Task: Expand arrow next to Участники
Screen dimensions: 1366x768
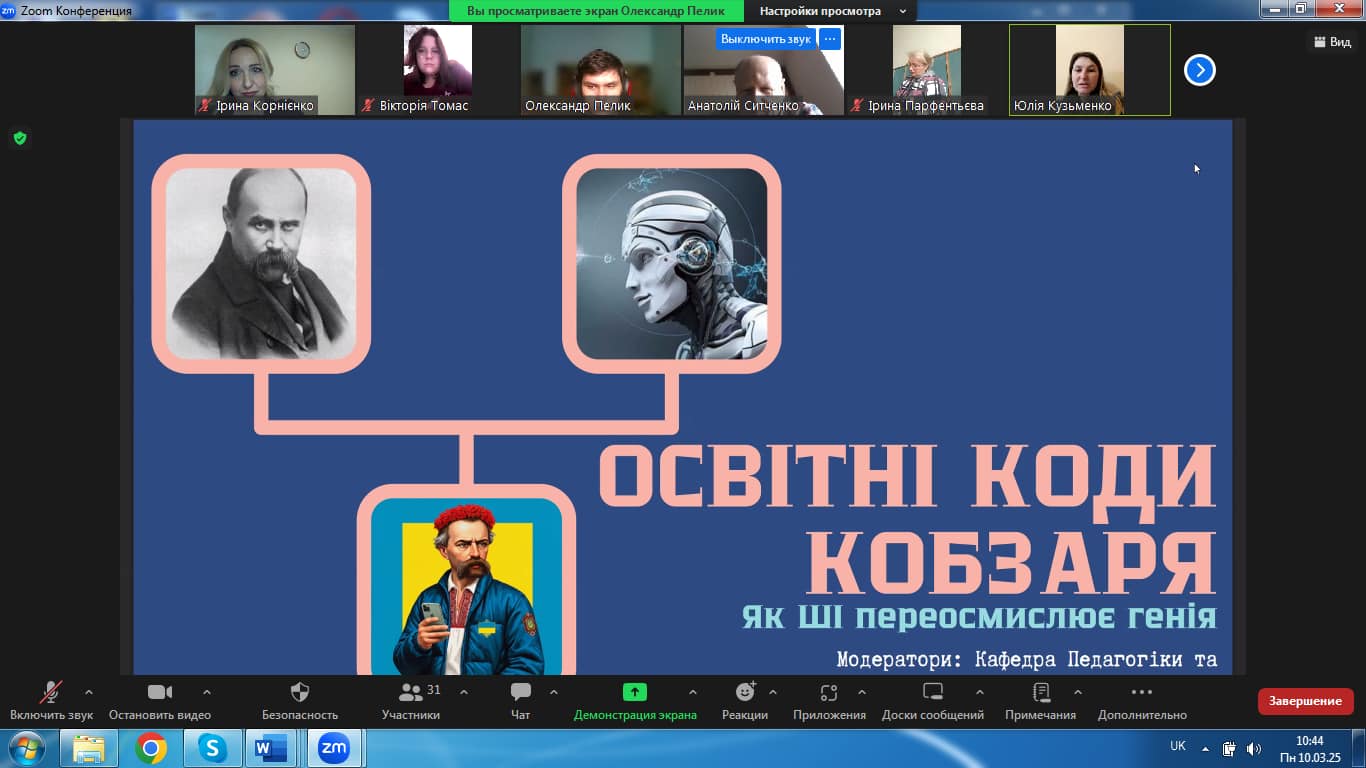Action: click(x=464, y=692)
